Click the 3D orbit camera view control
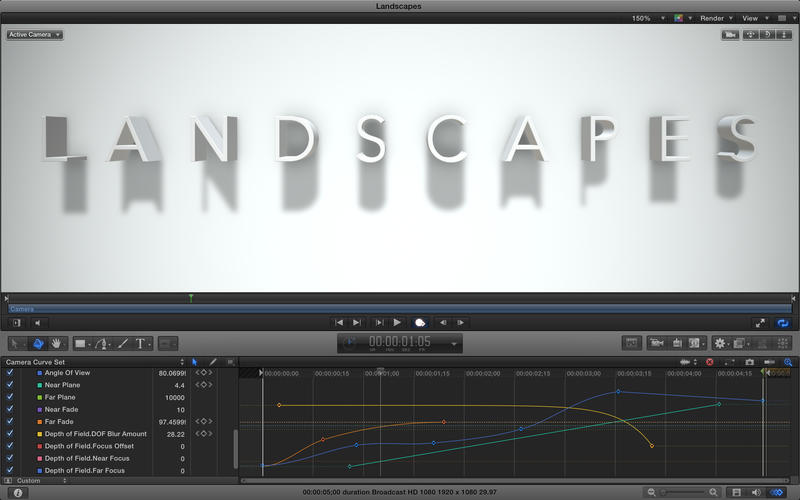Viewport: 800px width, 500px height. (x=765, y=35)
